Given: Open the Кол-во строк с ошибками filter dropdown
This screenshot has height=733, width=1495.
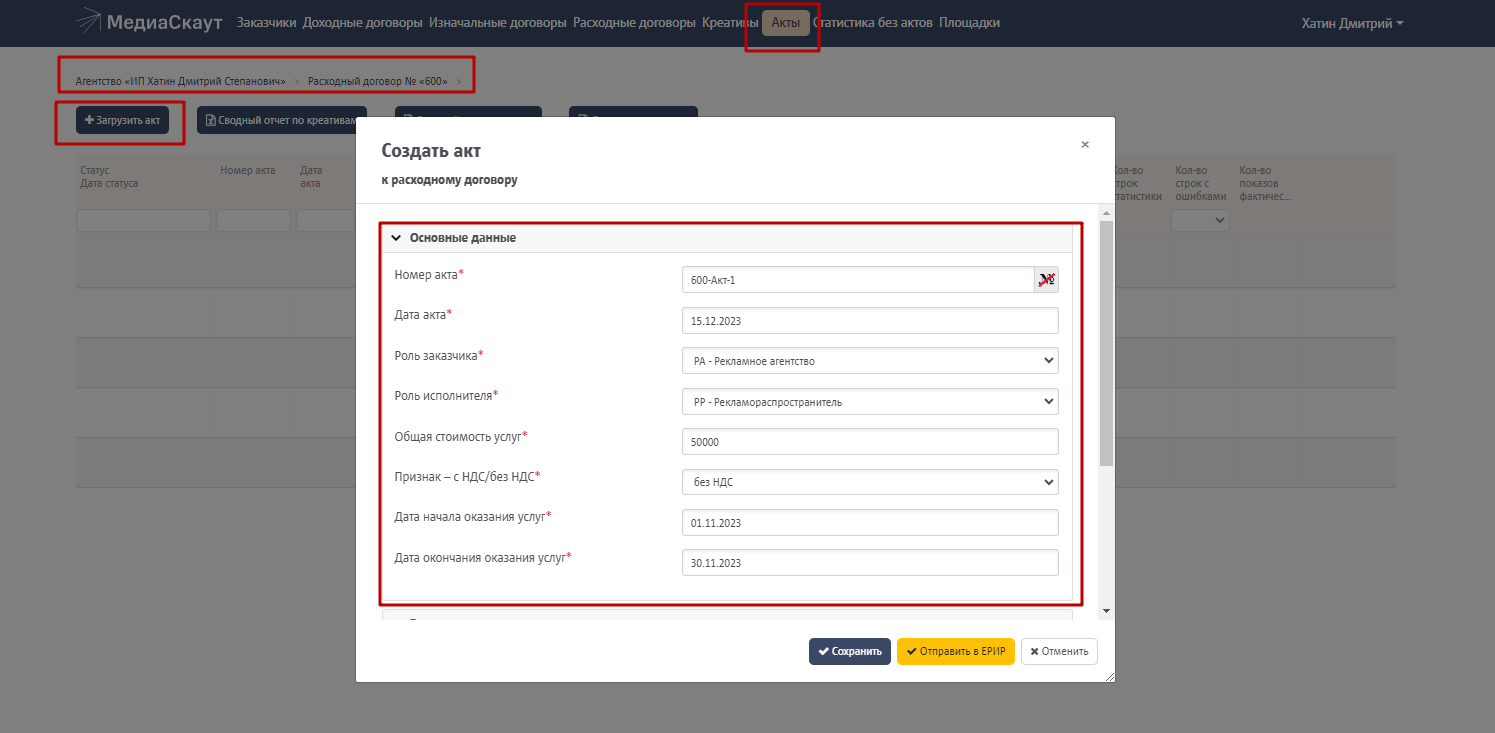Looking at the screenshot, I should point(1200,221).
